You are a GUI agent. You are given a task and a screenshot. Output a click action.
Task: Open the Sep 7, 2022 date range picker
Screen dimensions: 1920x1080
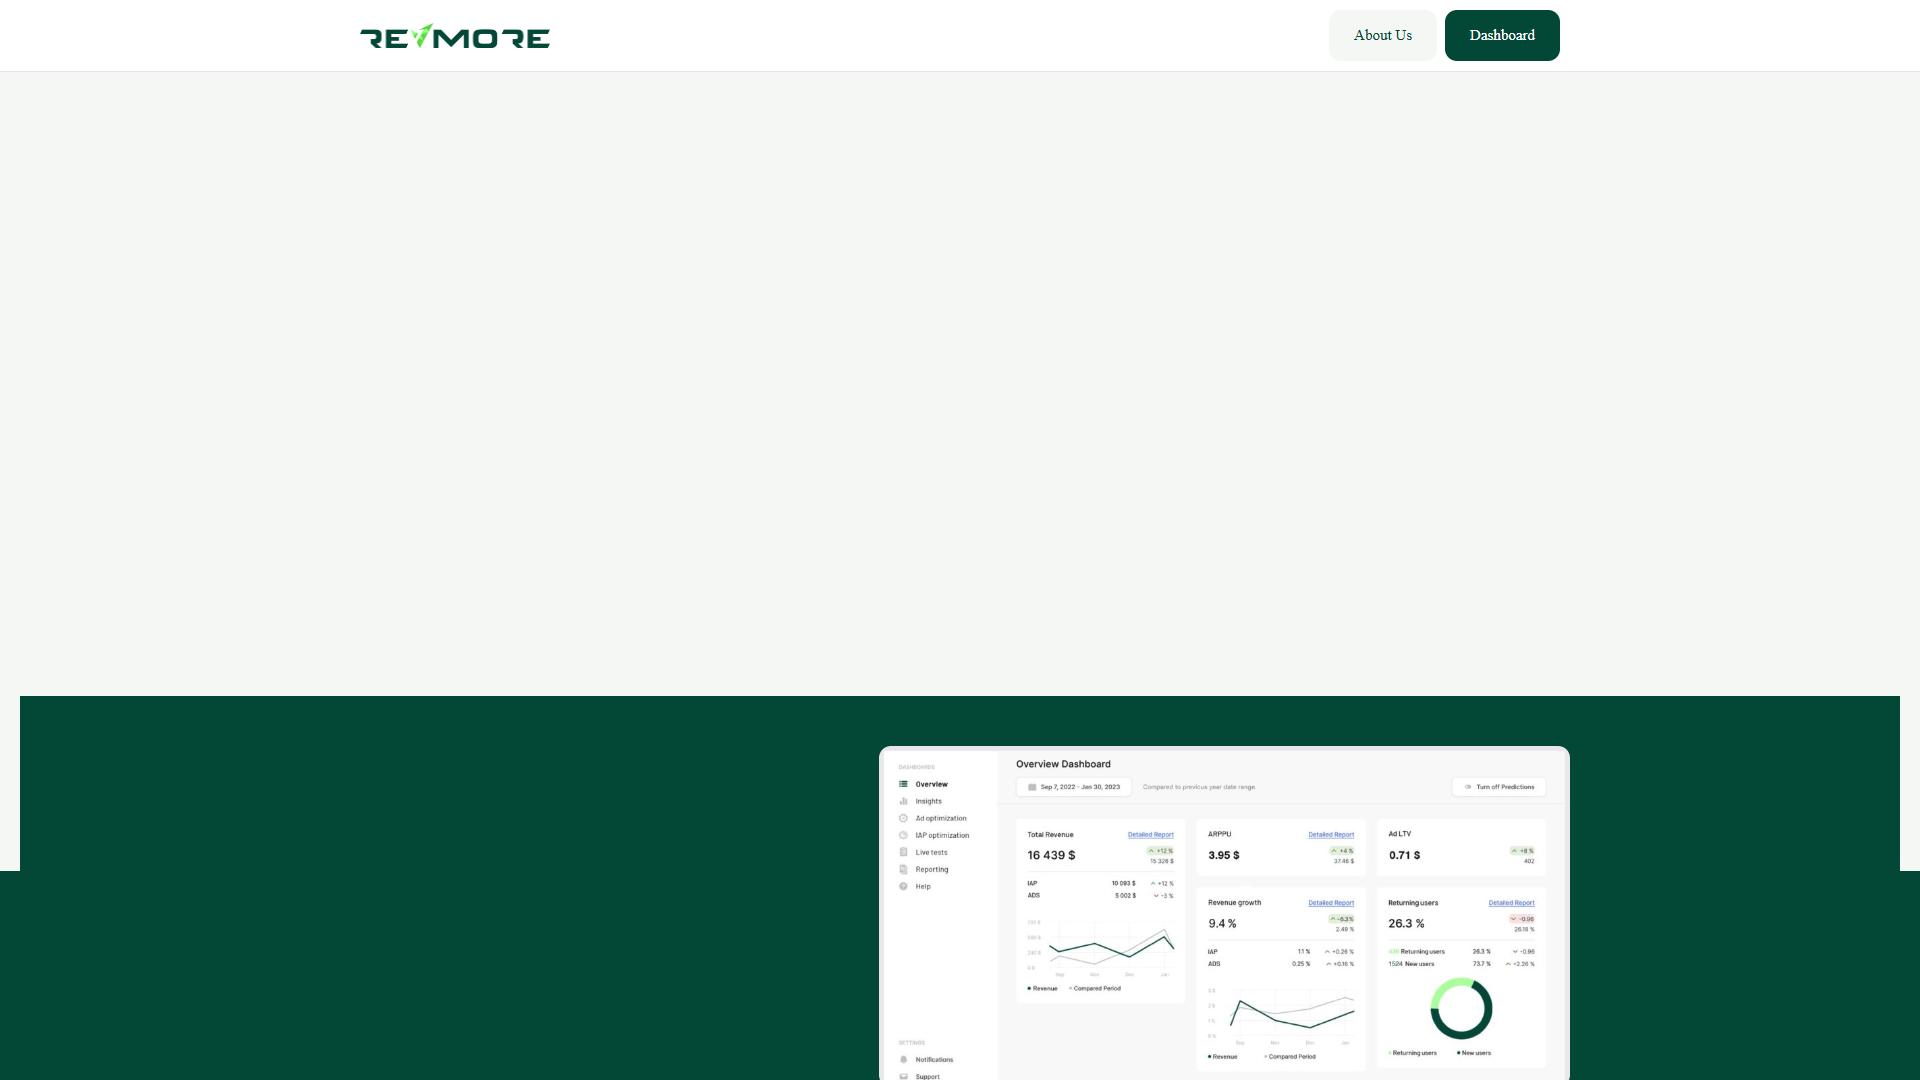(x=1074, y=787)
